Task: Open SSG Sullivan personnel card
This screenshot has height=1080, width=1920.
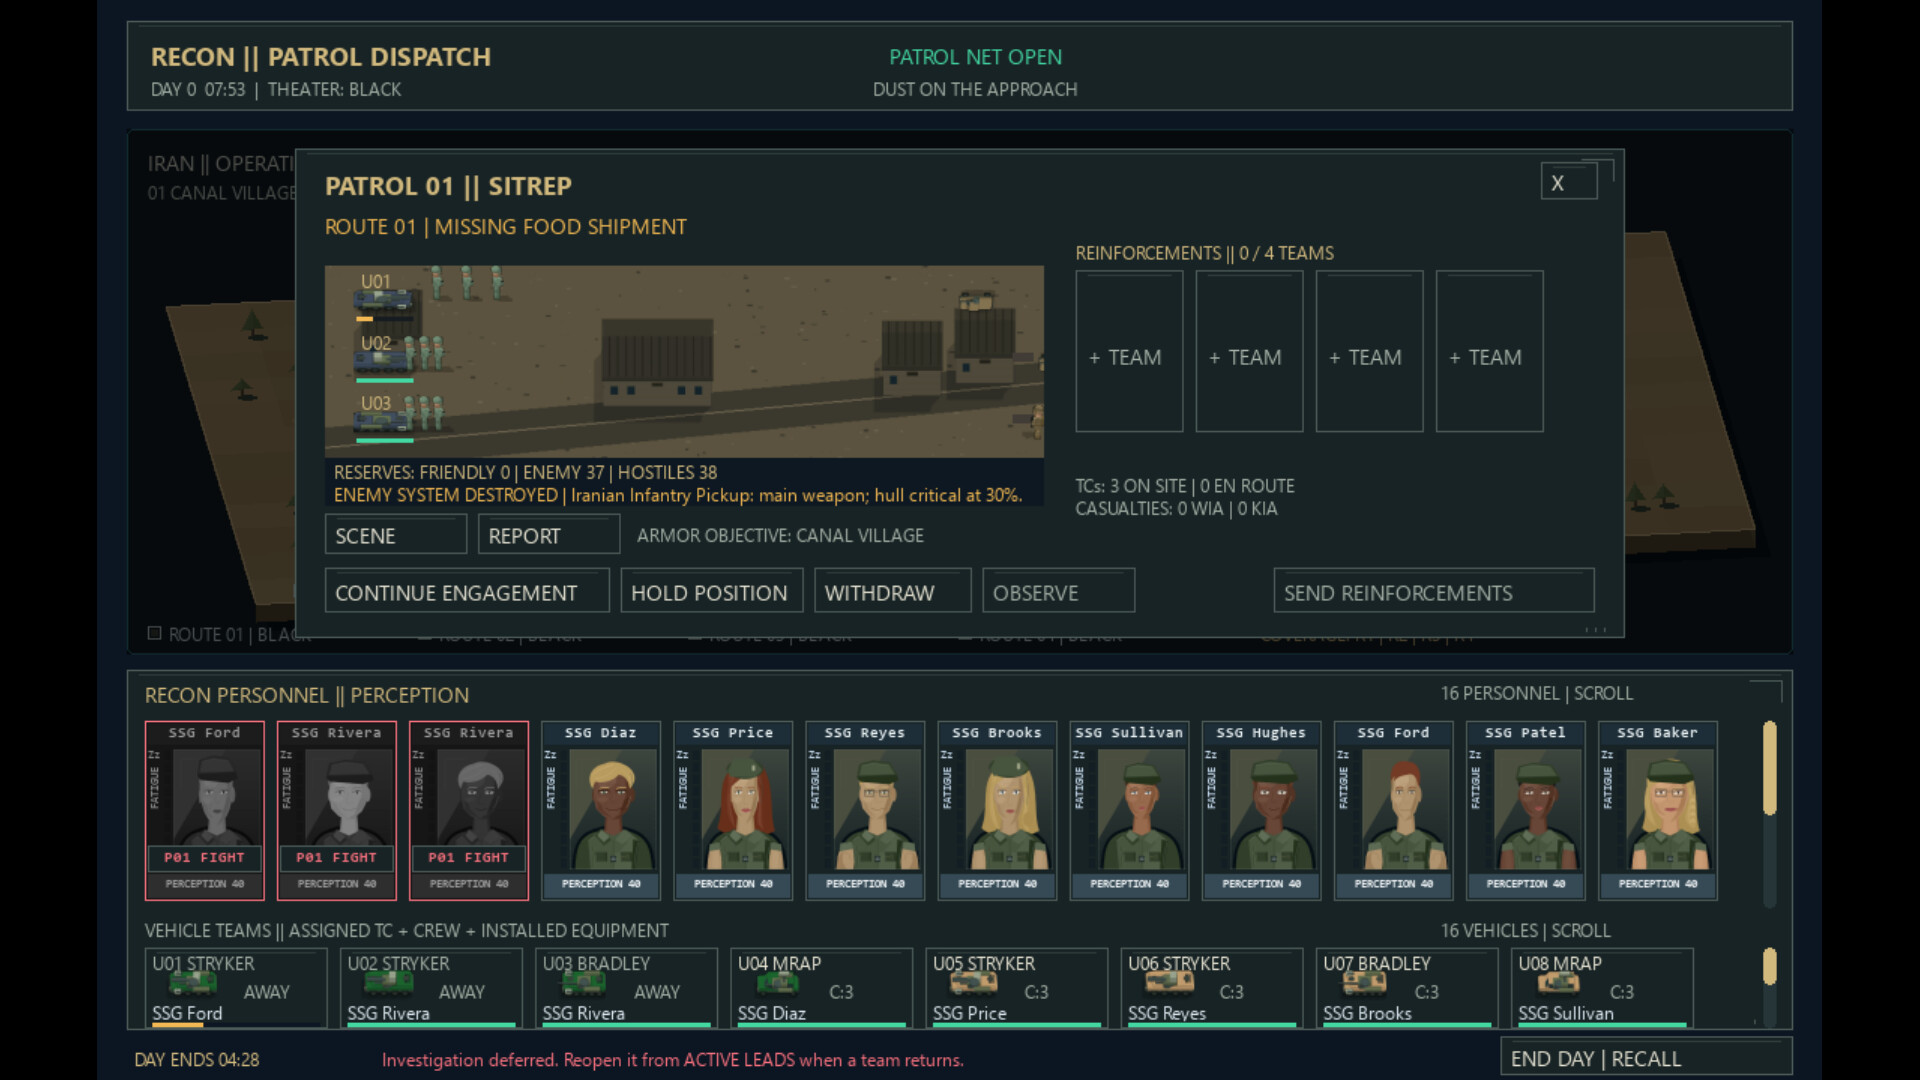Action: tap(1128, 810)
